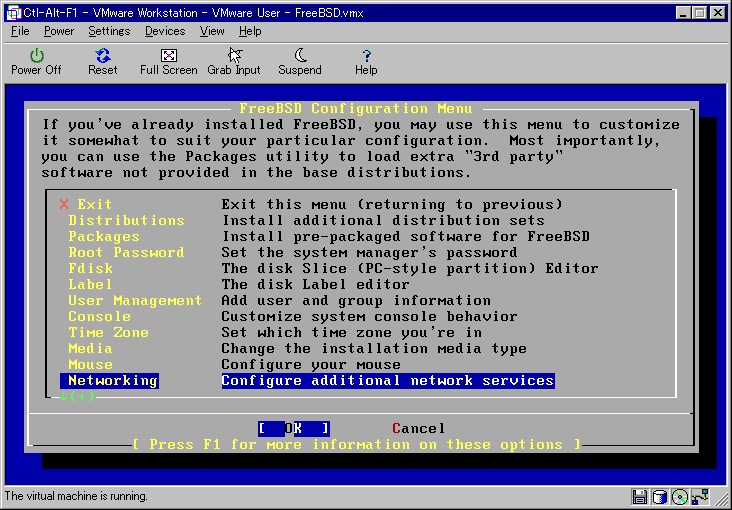The image size is (732, 510).
Task: Click 'The virtual machine is running.' status text
Action: [76, 496]
